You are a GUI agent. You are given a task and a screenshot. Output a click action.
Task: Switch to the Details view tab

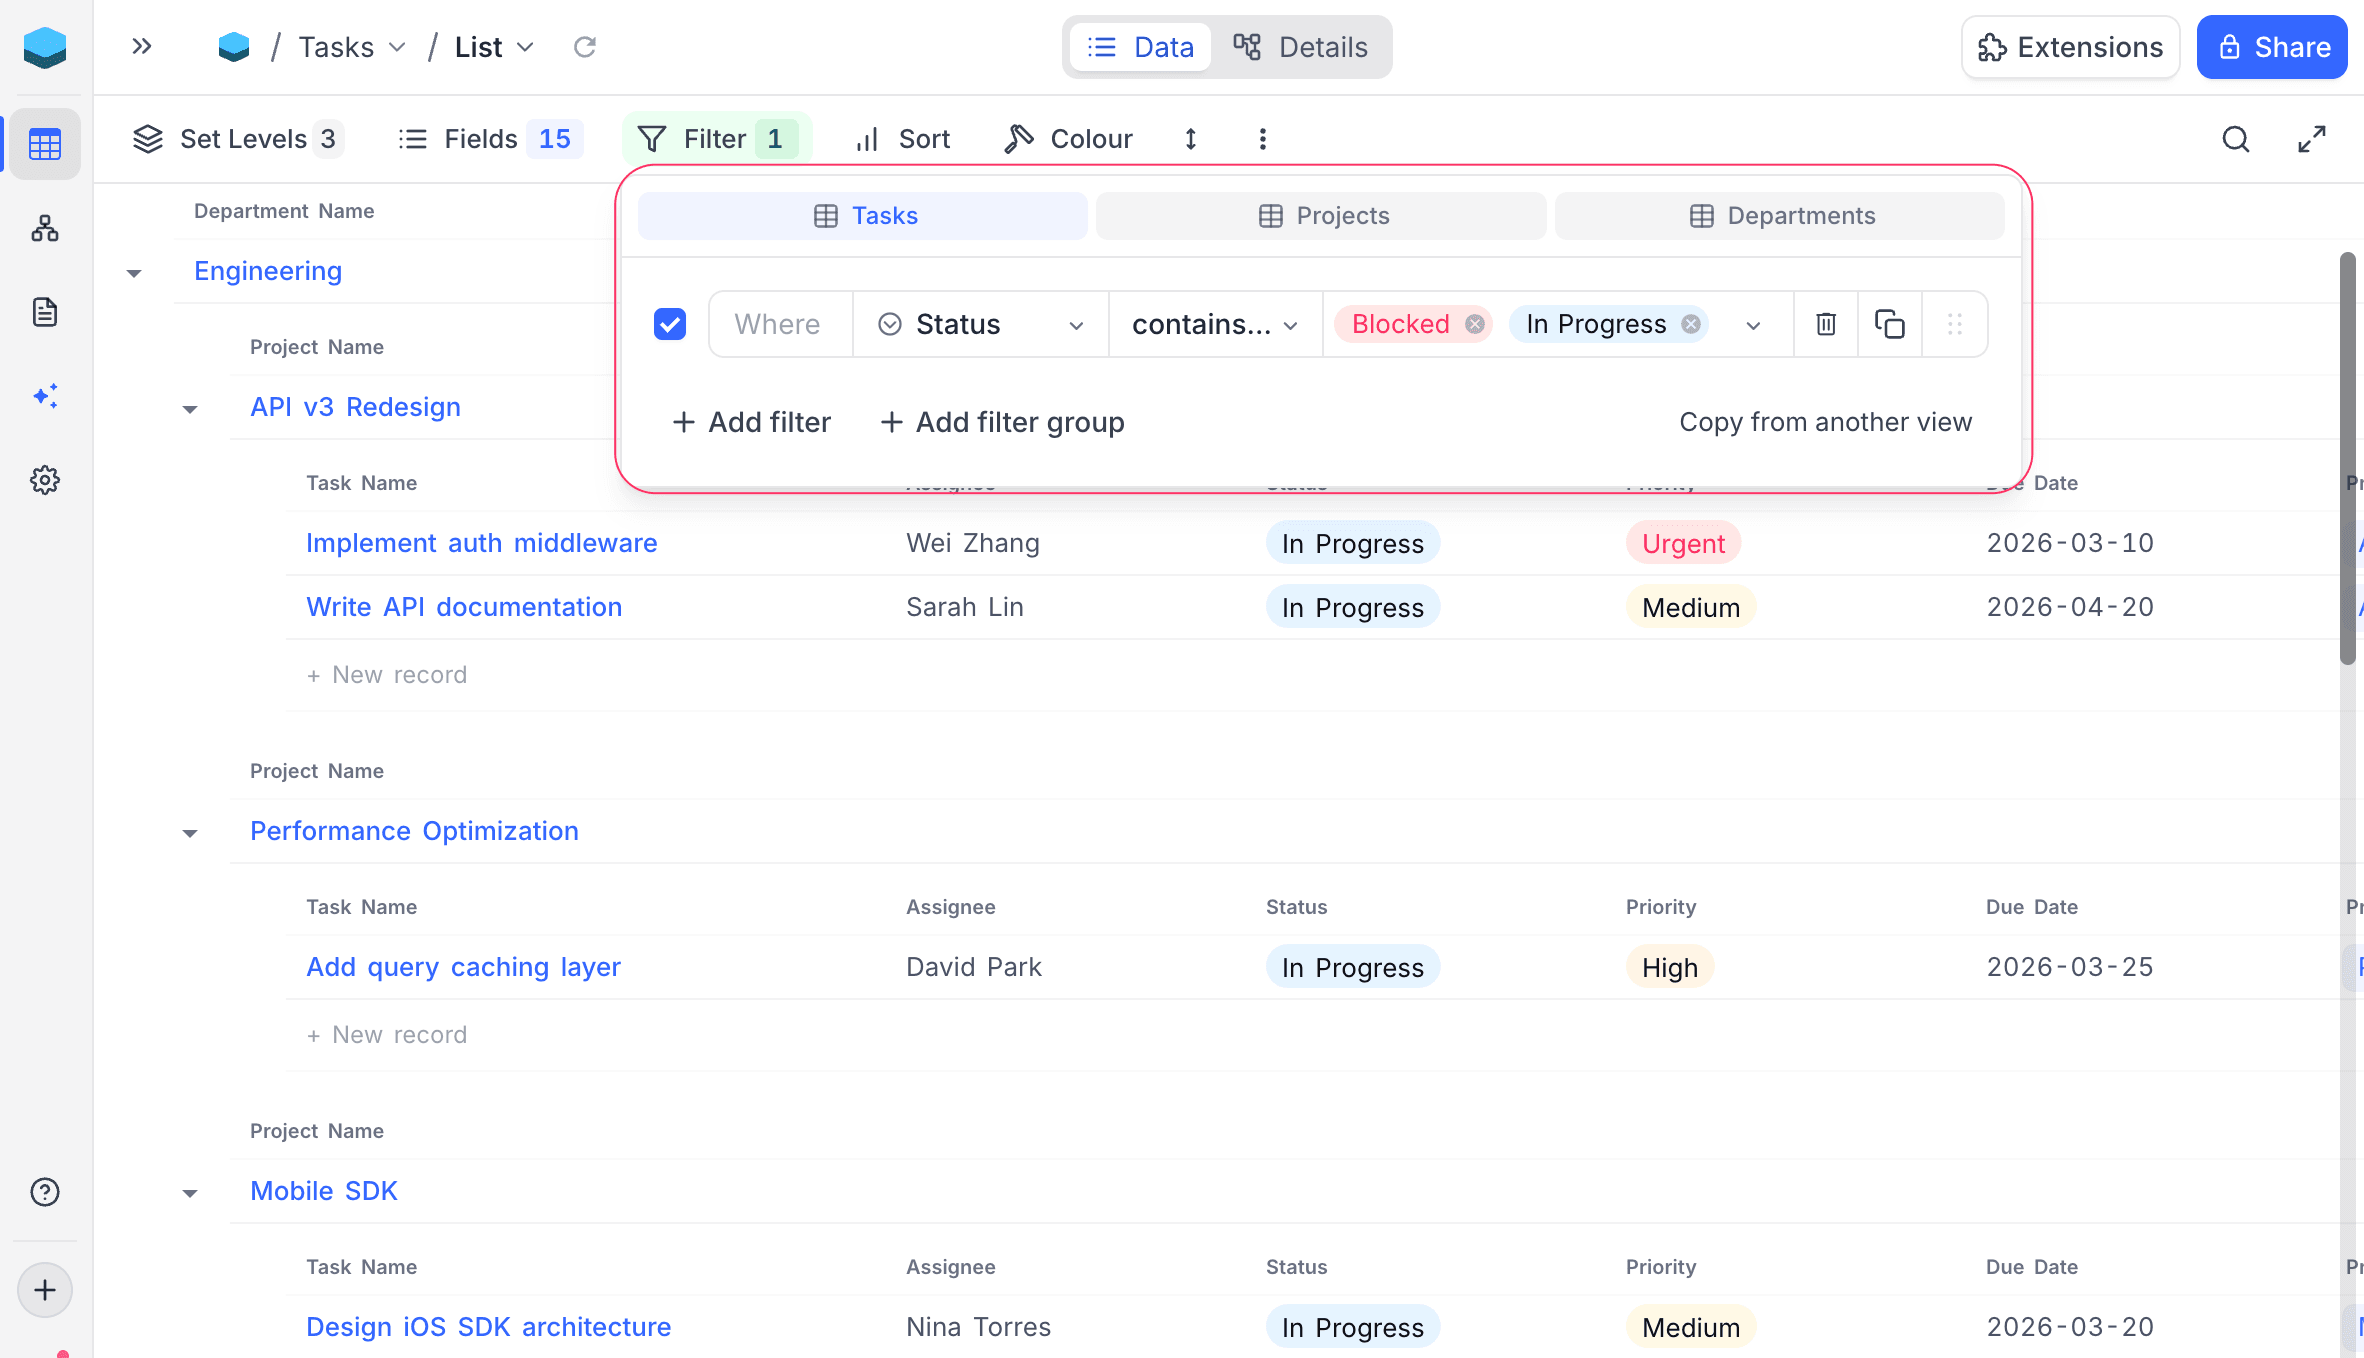[x=1300, y=47]
